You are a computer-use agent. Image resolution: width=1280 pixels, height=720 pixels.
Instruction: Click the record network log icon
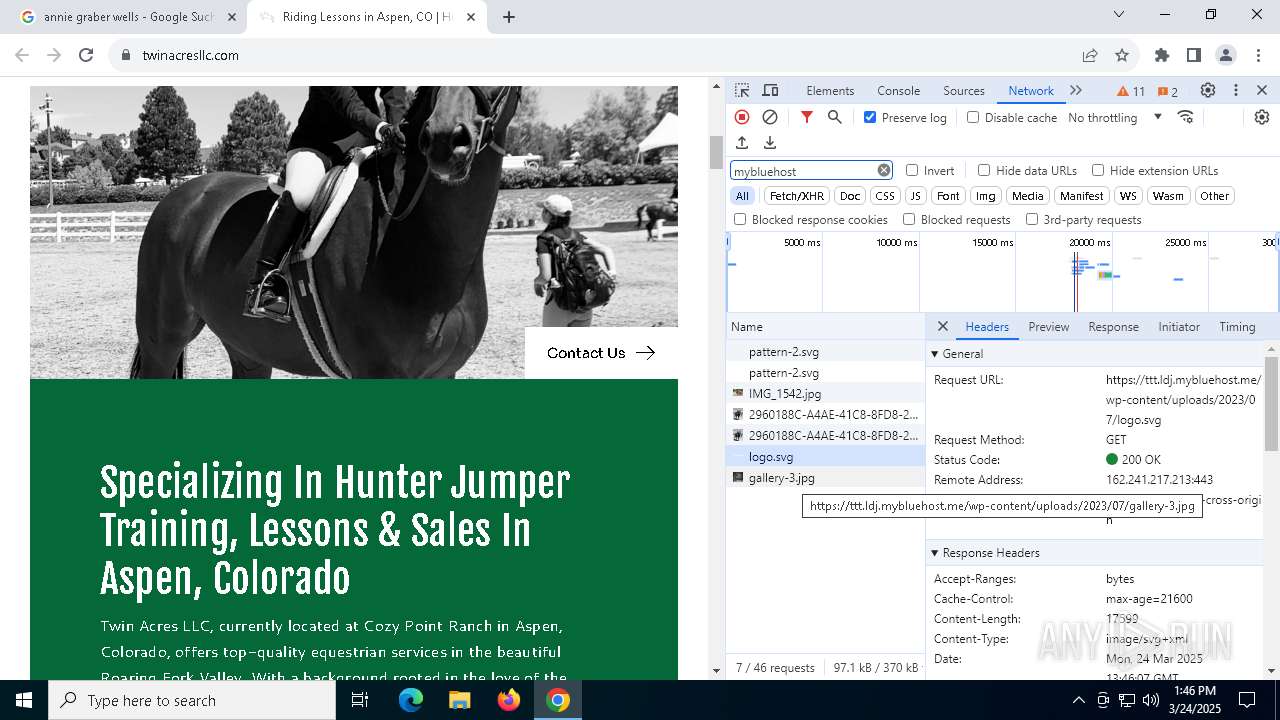742,117
